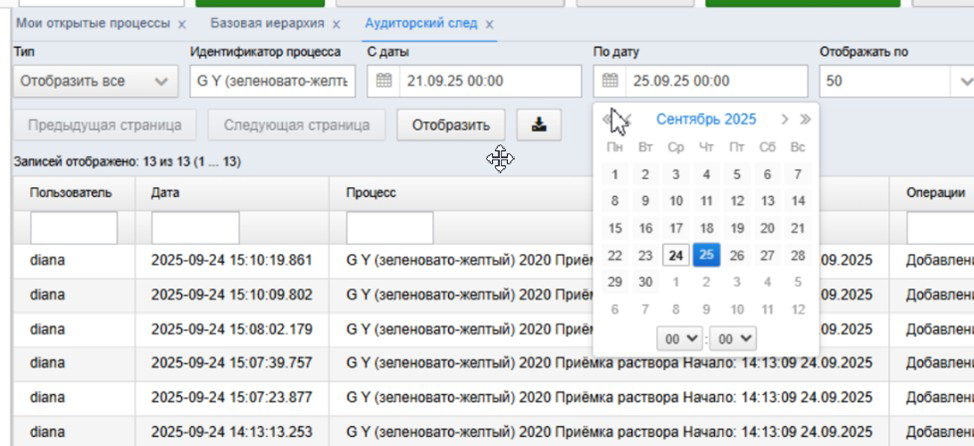Image resolution: width=974 pixels, height=446 pixels.
Task: Switch to 'Мои открытые процессы' tab
Action: click(x=93, y=24)
